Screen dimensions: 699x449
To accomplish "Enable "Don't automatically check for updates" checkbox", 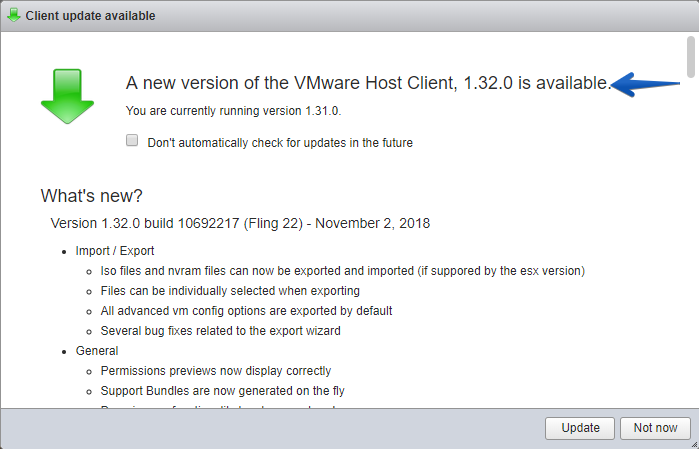I will click(x=132, y=140).
